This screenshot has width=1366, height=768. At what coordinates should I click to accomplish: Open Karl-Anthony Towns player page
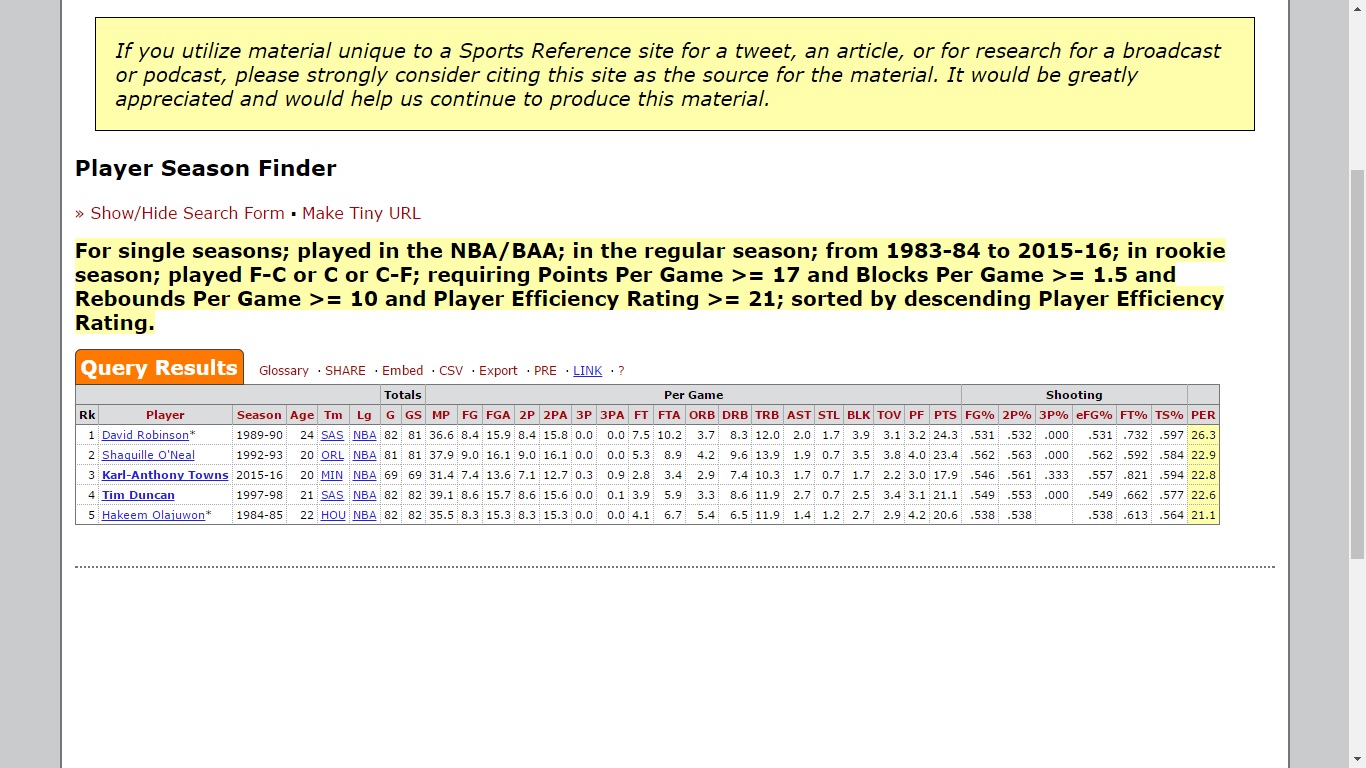coord(165,475)
